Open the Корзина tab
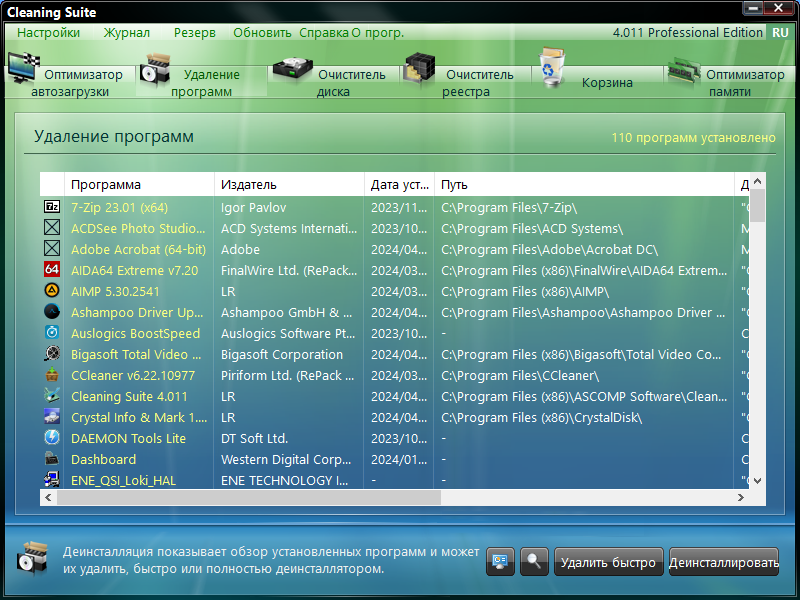The height and width of the screenshot is (600, 800). 597,82
